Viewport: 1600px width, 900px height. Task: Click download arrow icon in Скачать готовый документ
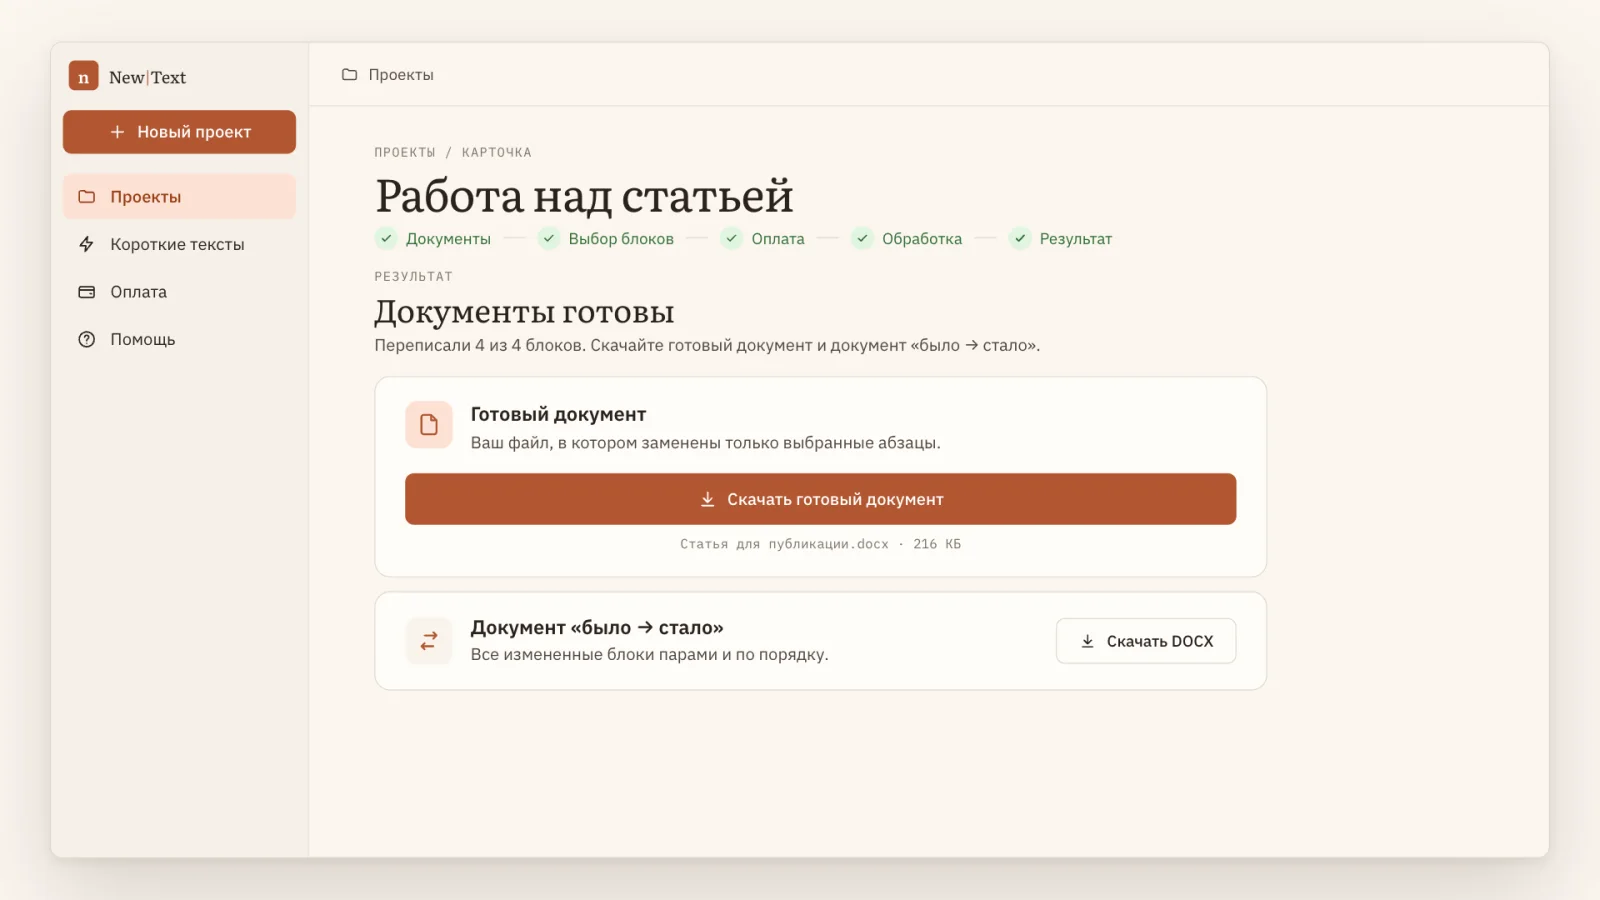coord(707,499)
